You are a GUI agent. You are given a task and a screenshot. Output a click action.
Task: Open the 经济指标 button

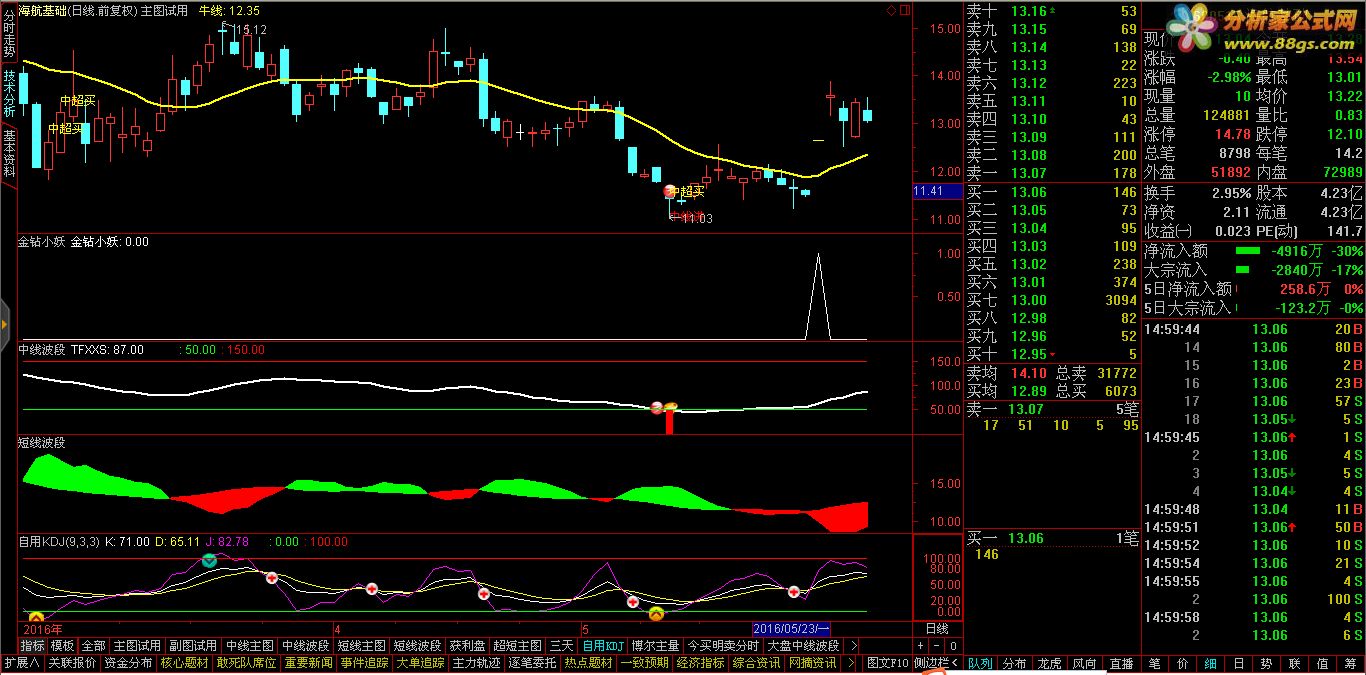coord(700,663)
